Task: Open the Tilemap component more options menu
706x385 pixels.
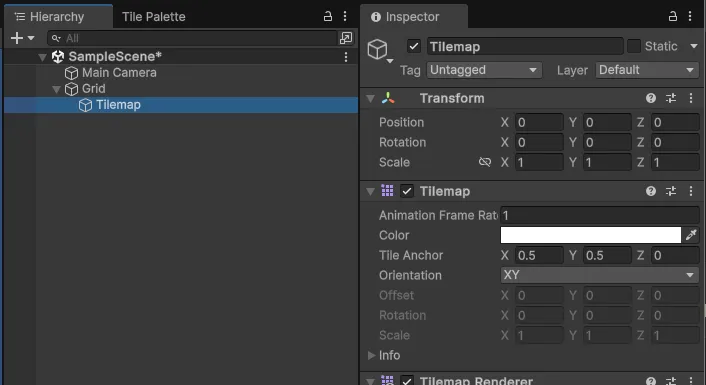Action: [x=691, y=191]
